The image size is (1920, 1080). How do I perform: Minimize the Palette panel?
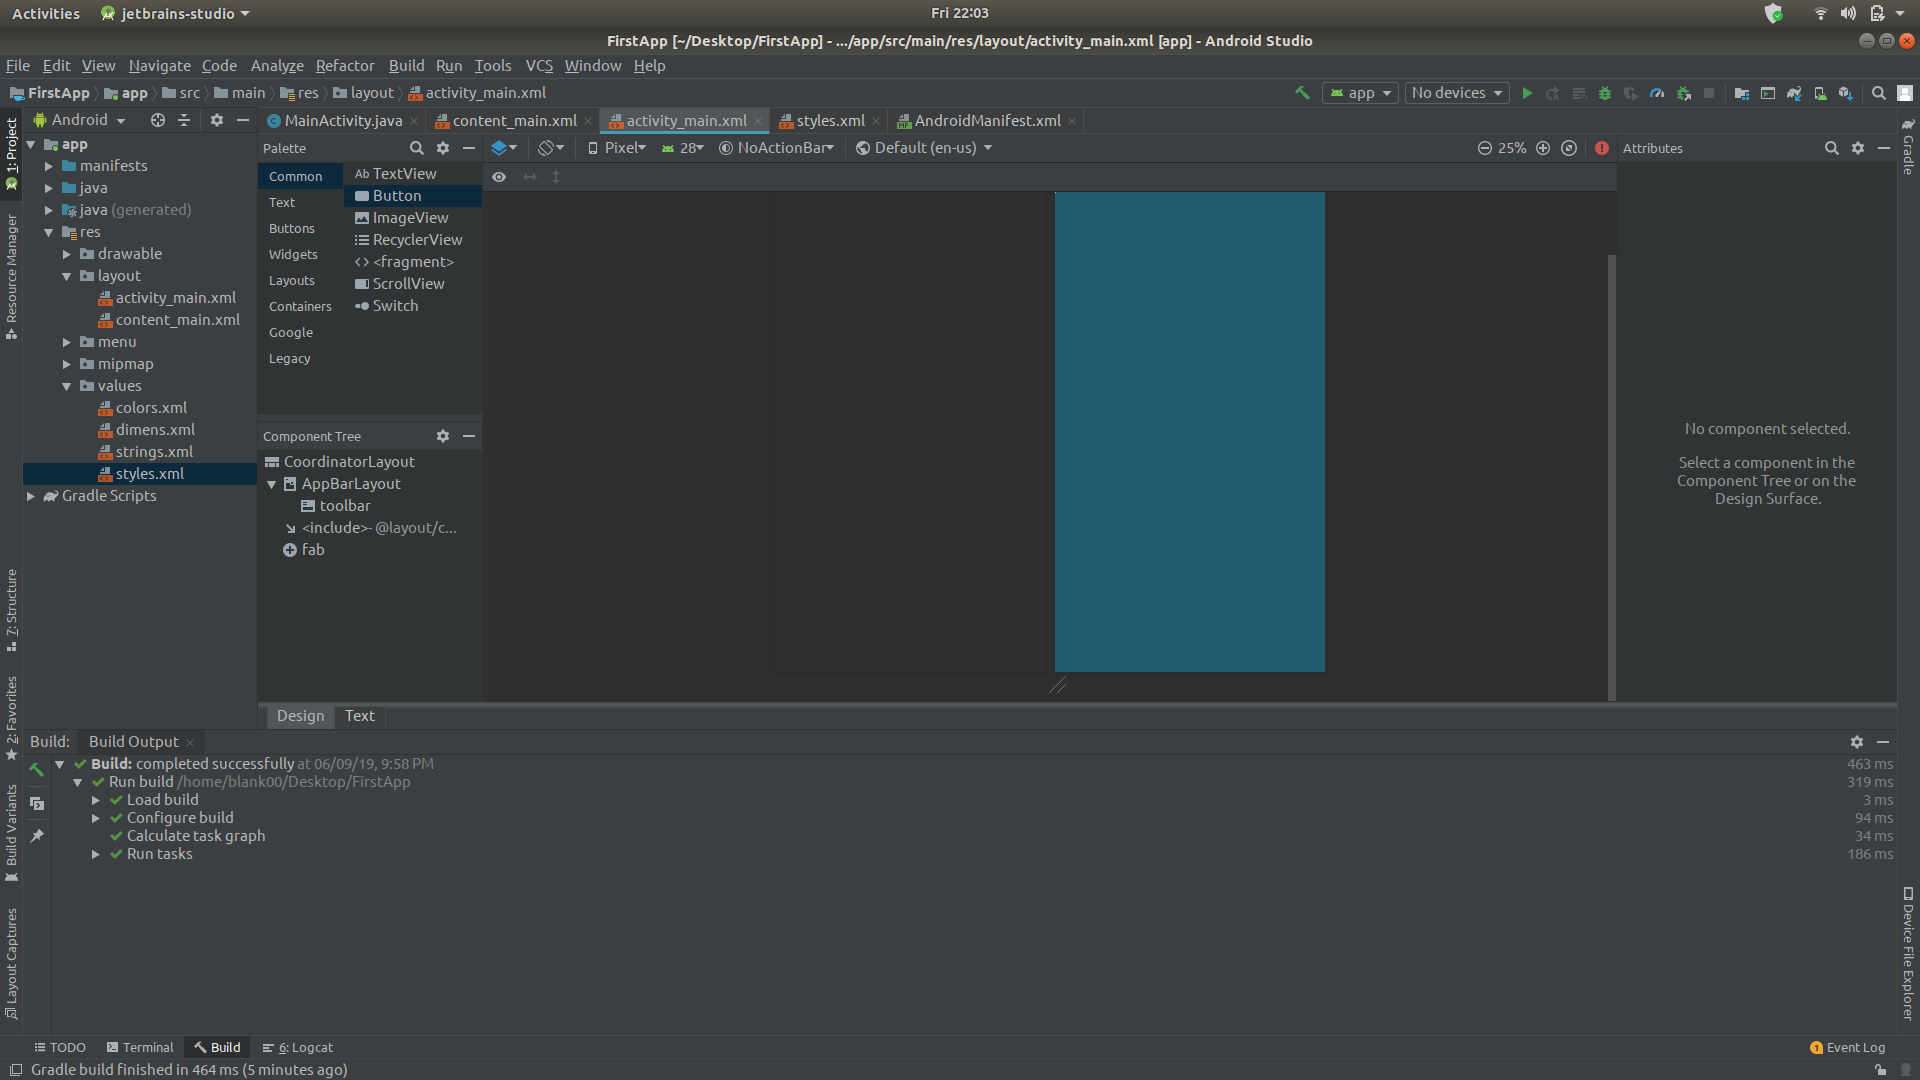[469, 148]
